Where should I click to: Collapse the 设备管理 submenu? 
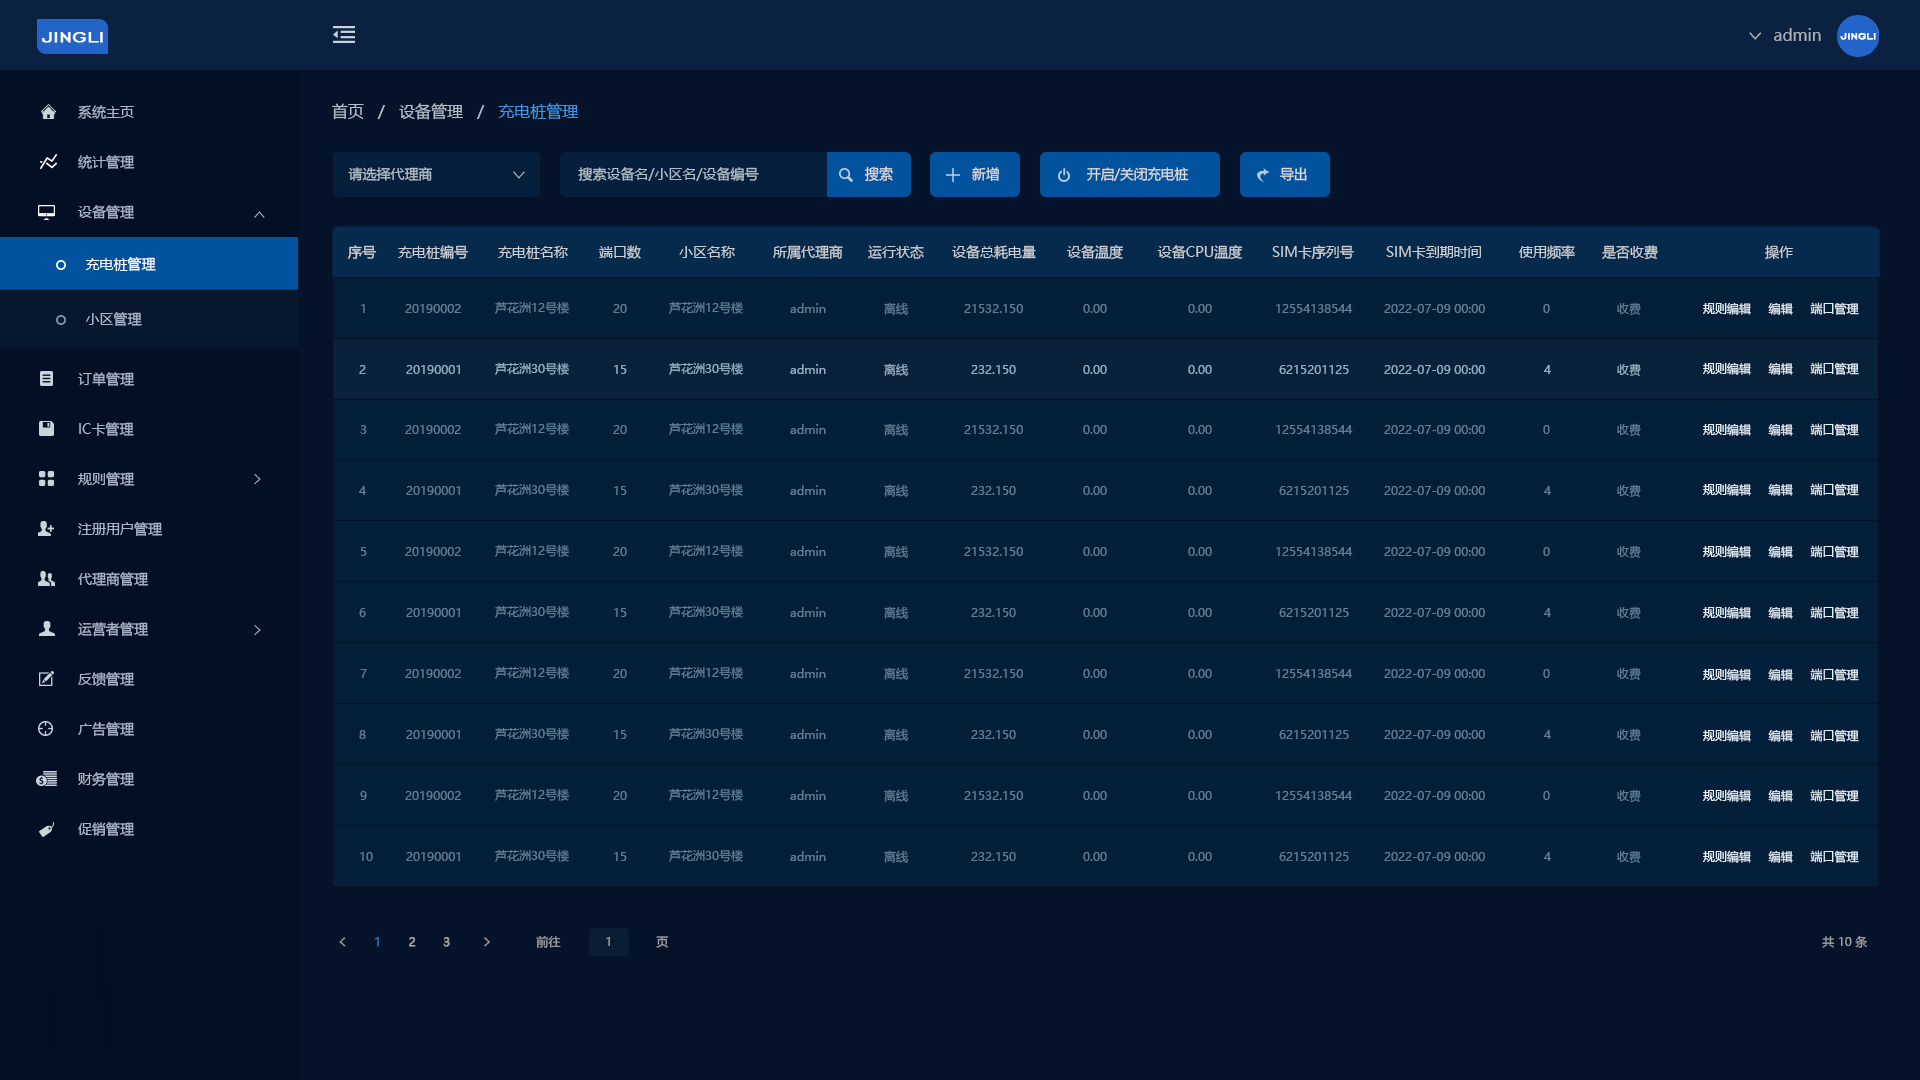click(x=259, y=214)
